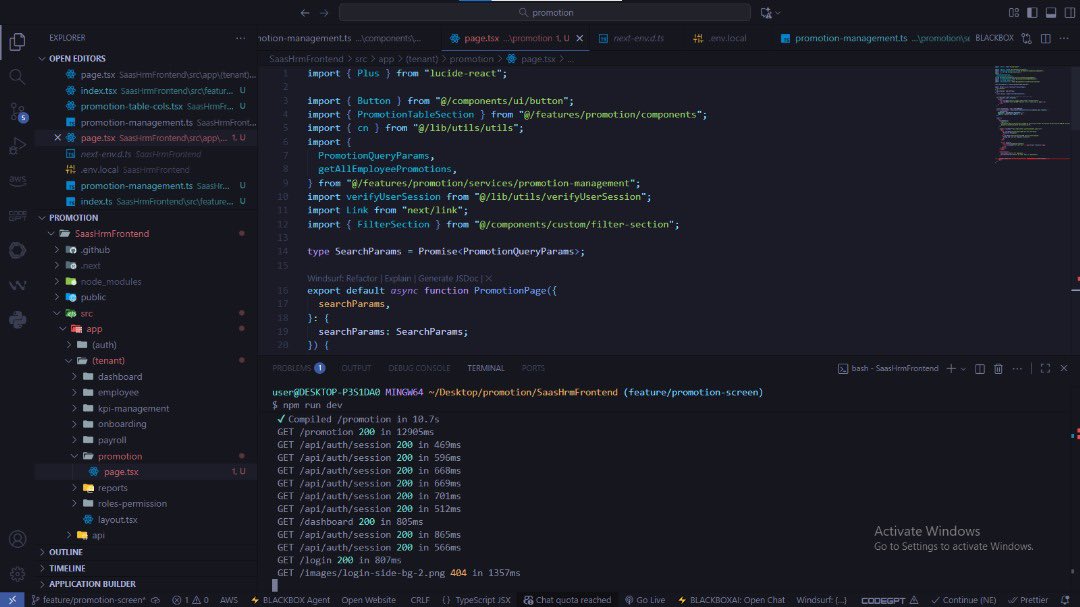Click the Prettier status bar item
The height and width of the screenshot is (607, 1080).
1028,600
